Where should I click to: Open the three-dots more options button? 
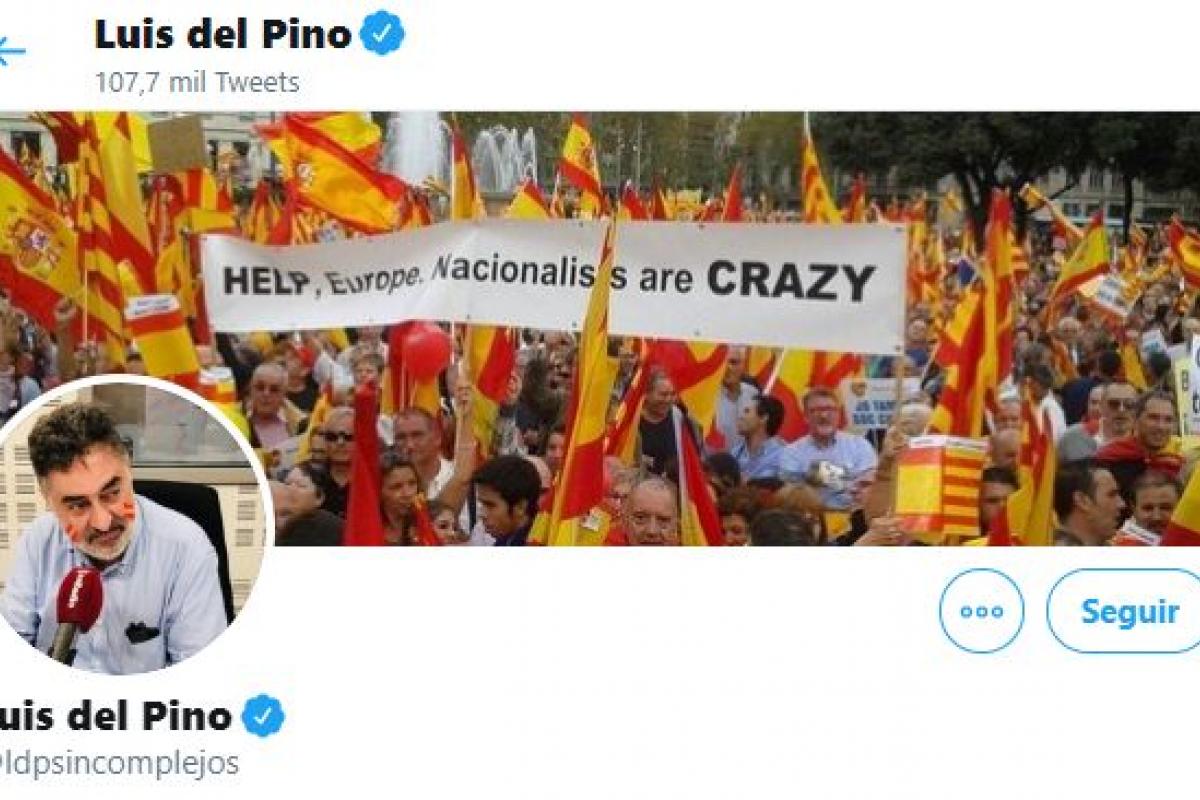tap(981, 611)
